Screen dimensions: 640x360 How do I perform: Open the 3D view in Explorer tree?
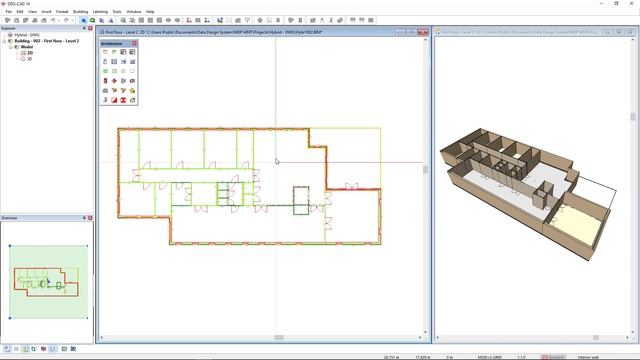[29, 59]
